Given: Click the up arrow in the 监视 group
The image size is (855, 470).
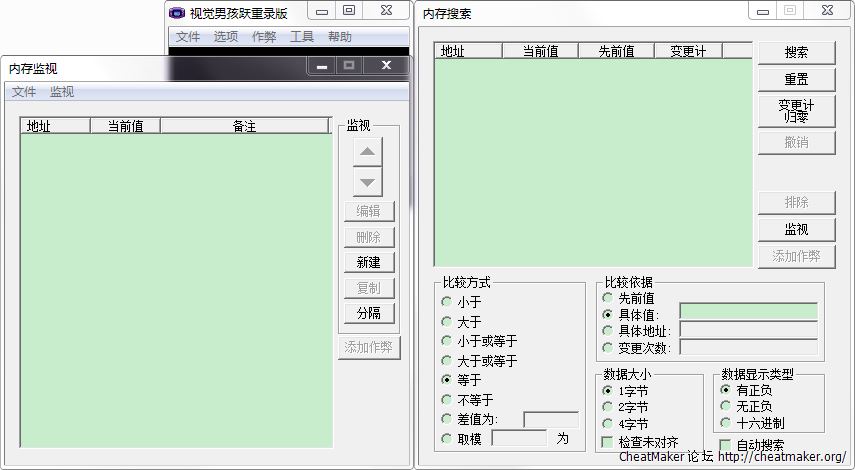Looking at the screenshot, I should point(368,152).
